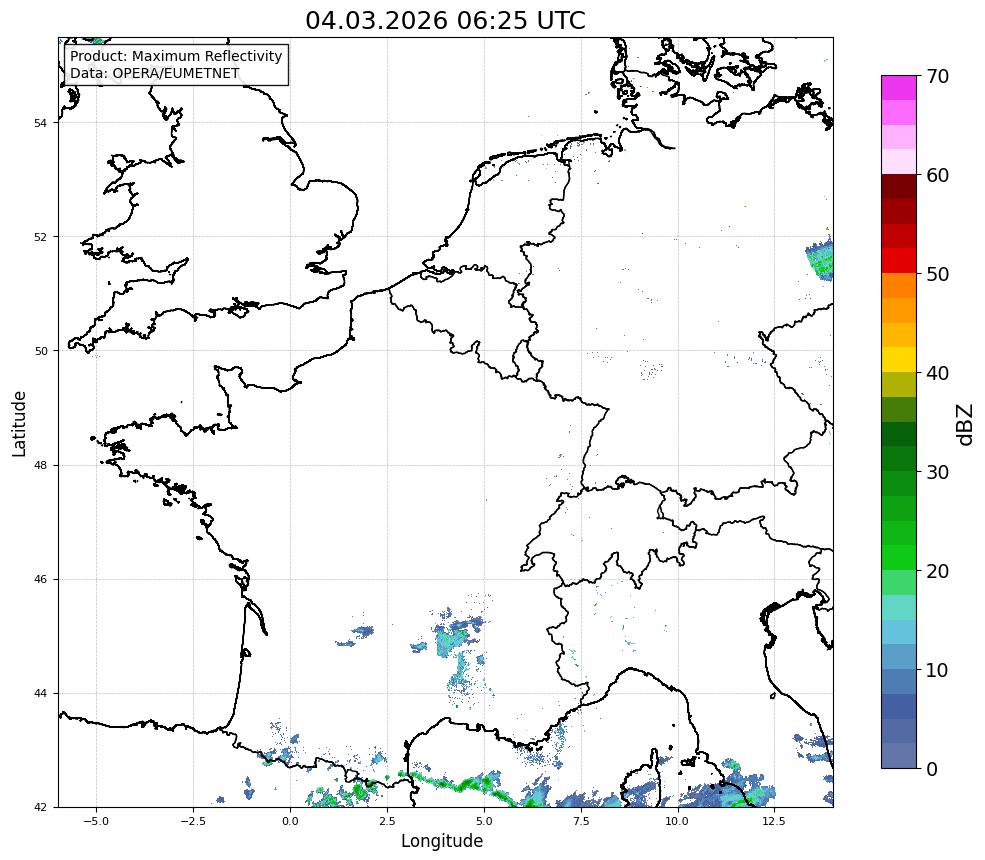Click the light cyan colorbar segment near 15
The height and width of the screenshot is (860, 985).
click(x=899, y=607)
